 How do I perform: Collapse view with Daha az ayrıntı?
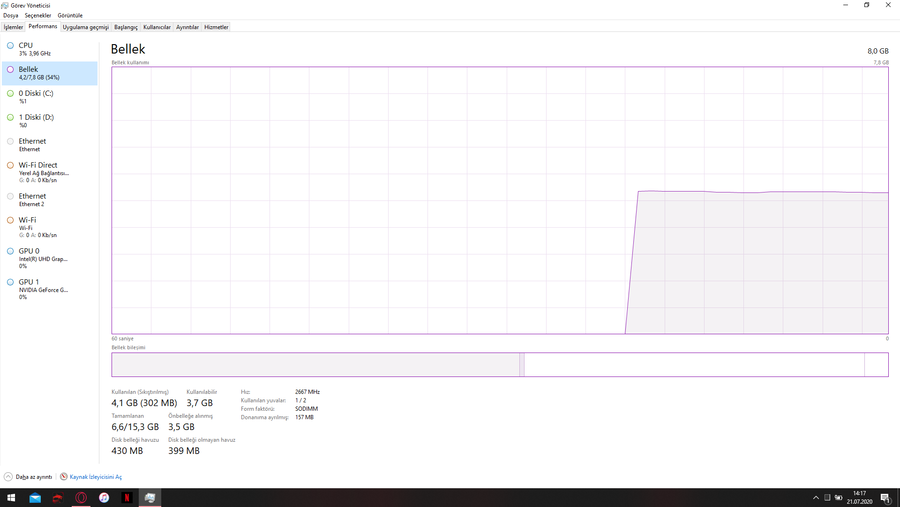click(28, 477)
